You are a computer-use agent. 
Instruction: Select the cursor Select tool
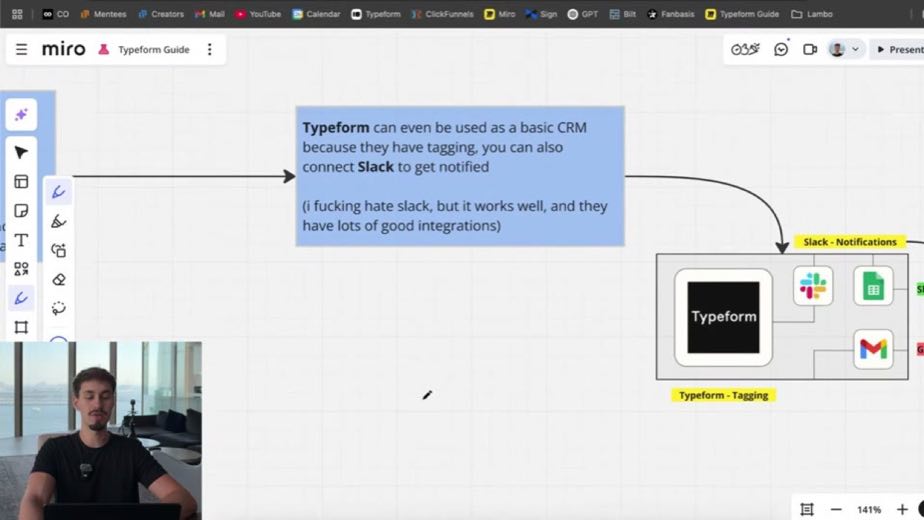pos(21,153)
